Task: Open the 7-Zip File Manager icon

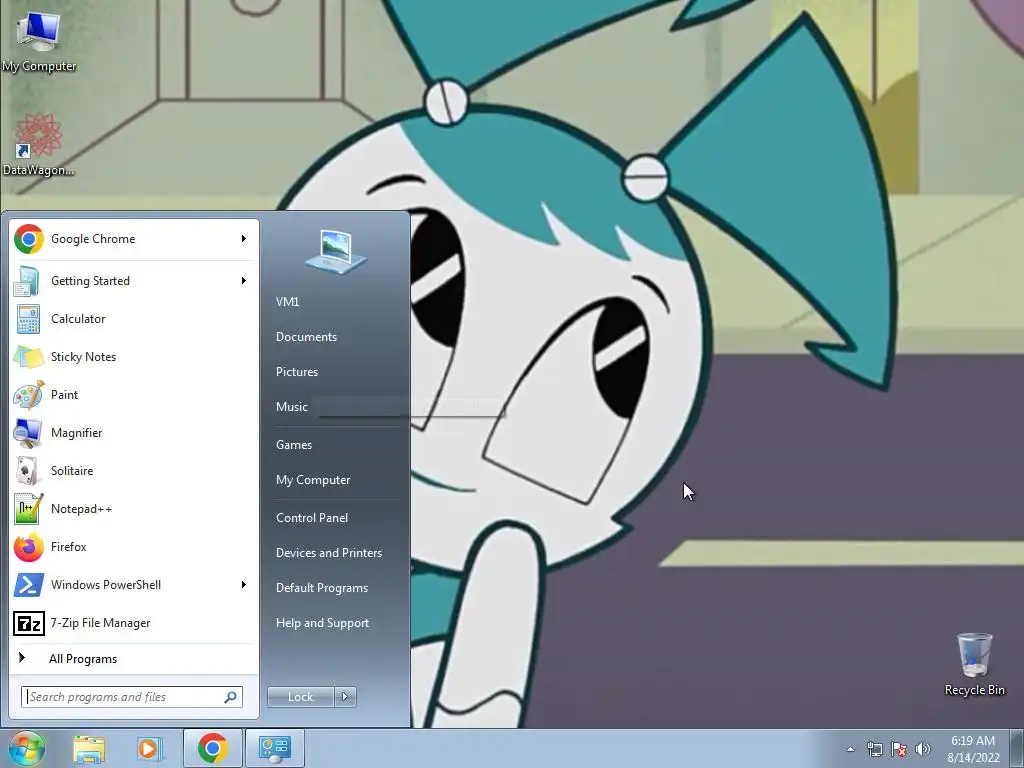Action: tap(28, 623)
